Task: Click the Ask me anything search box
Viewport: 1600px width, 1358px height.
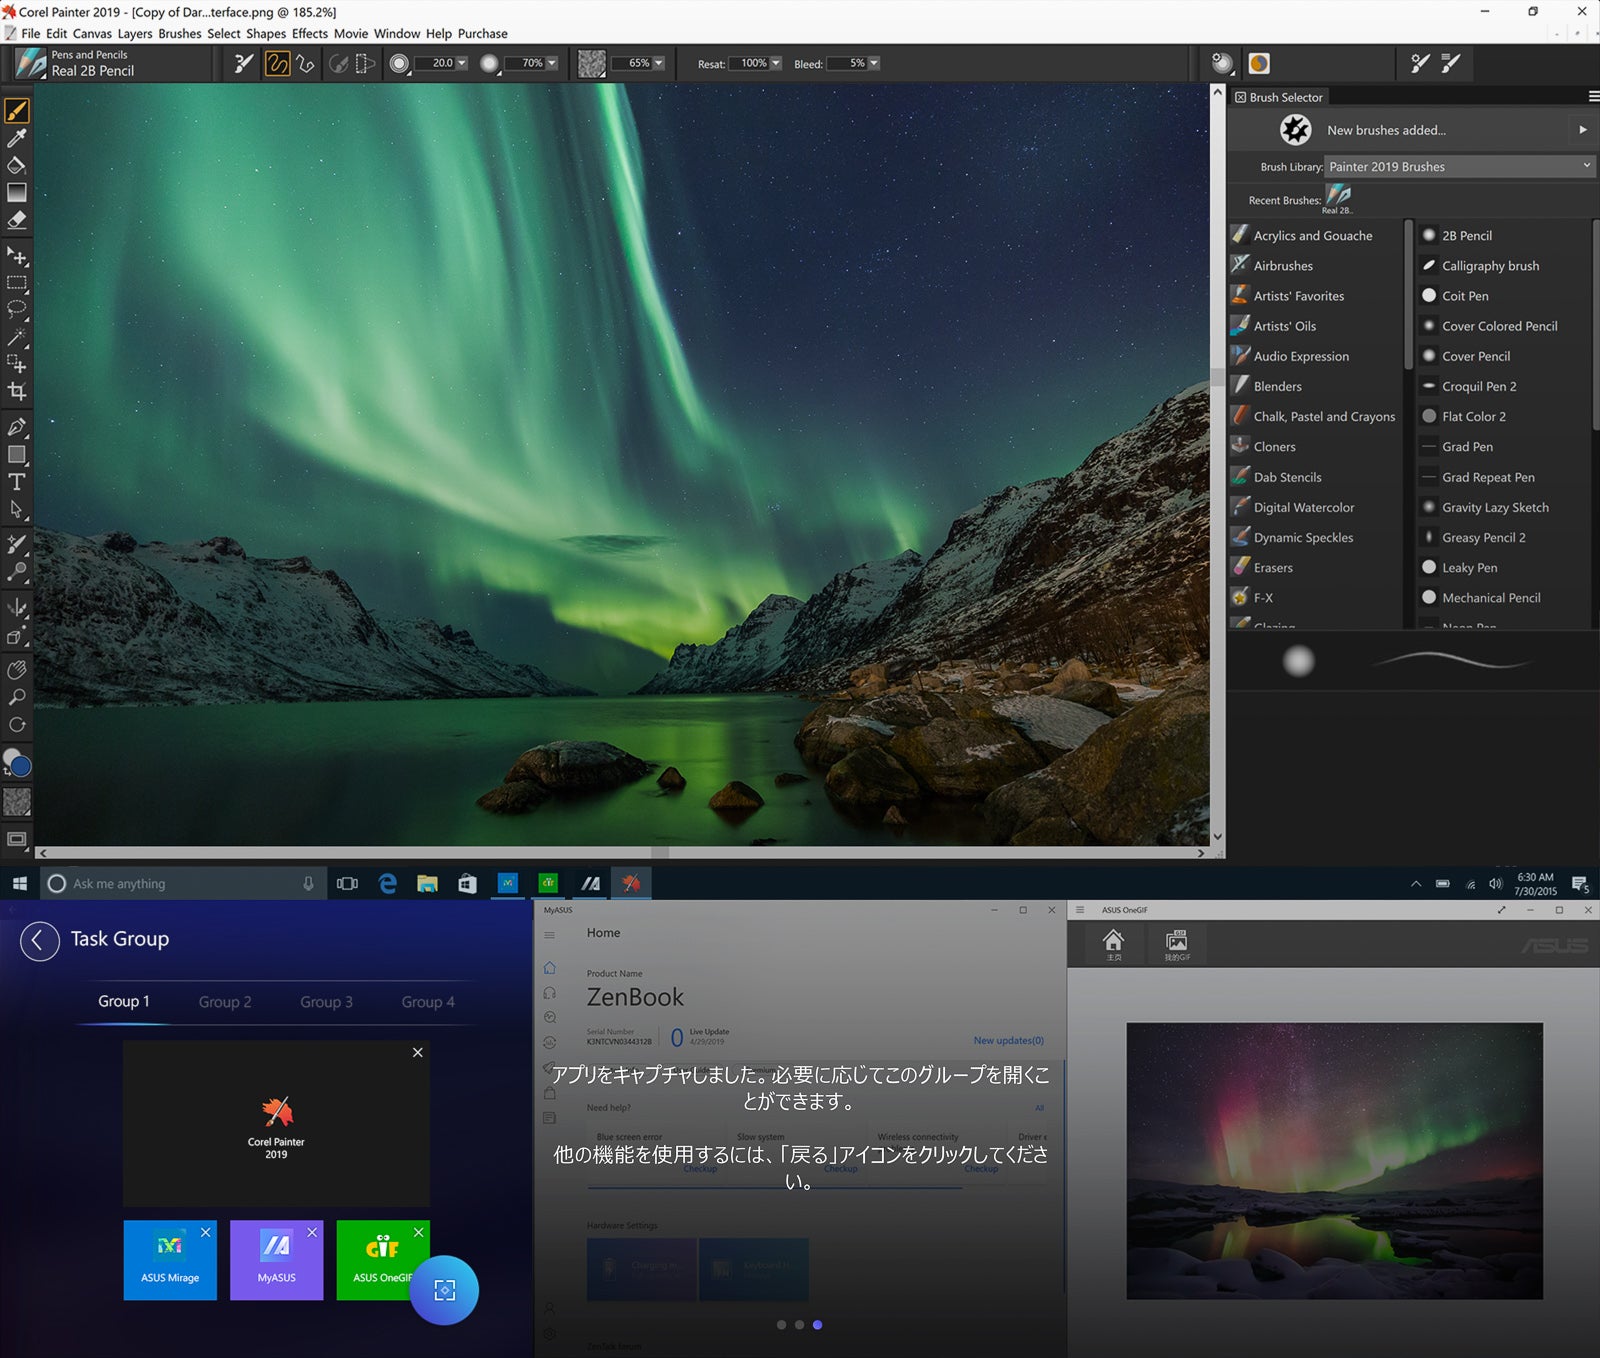Action: 184,884
